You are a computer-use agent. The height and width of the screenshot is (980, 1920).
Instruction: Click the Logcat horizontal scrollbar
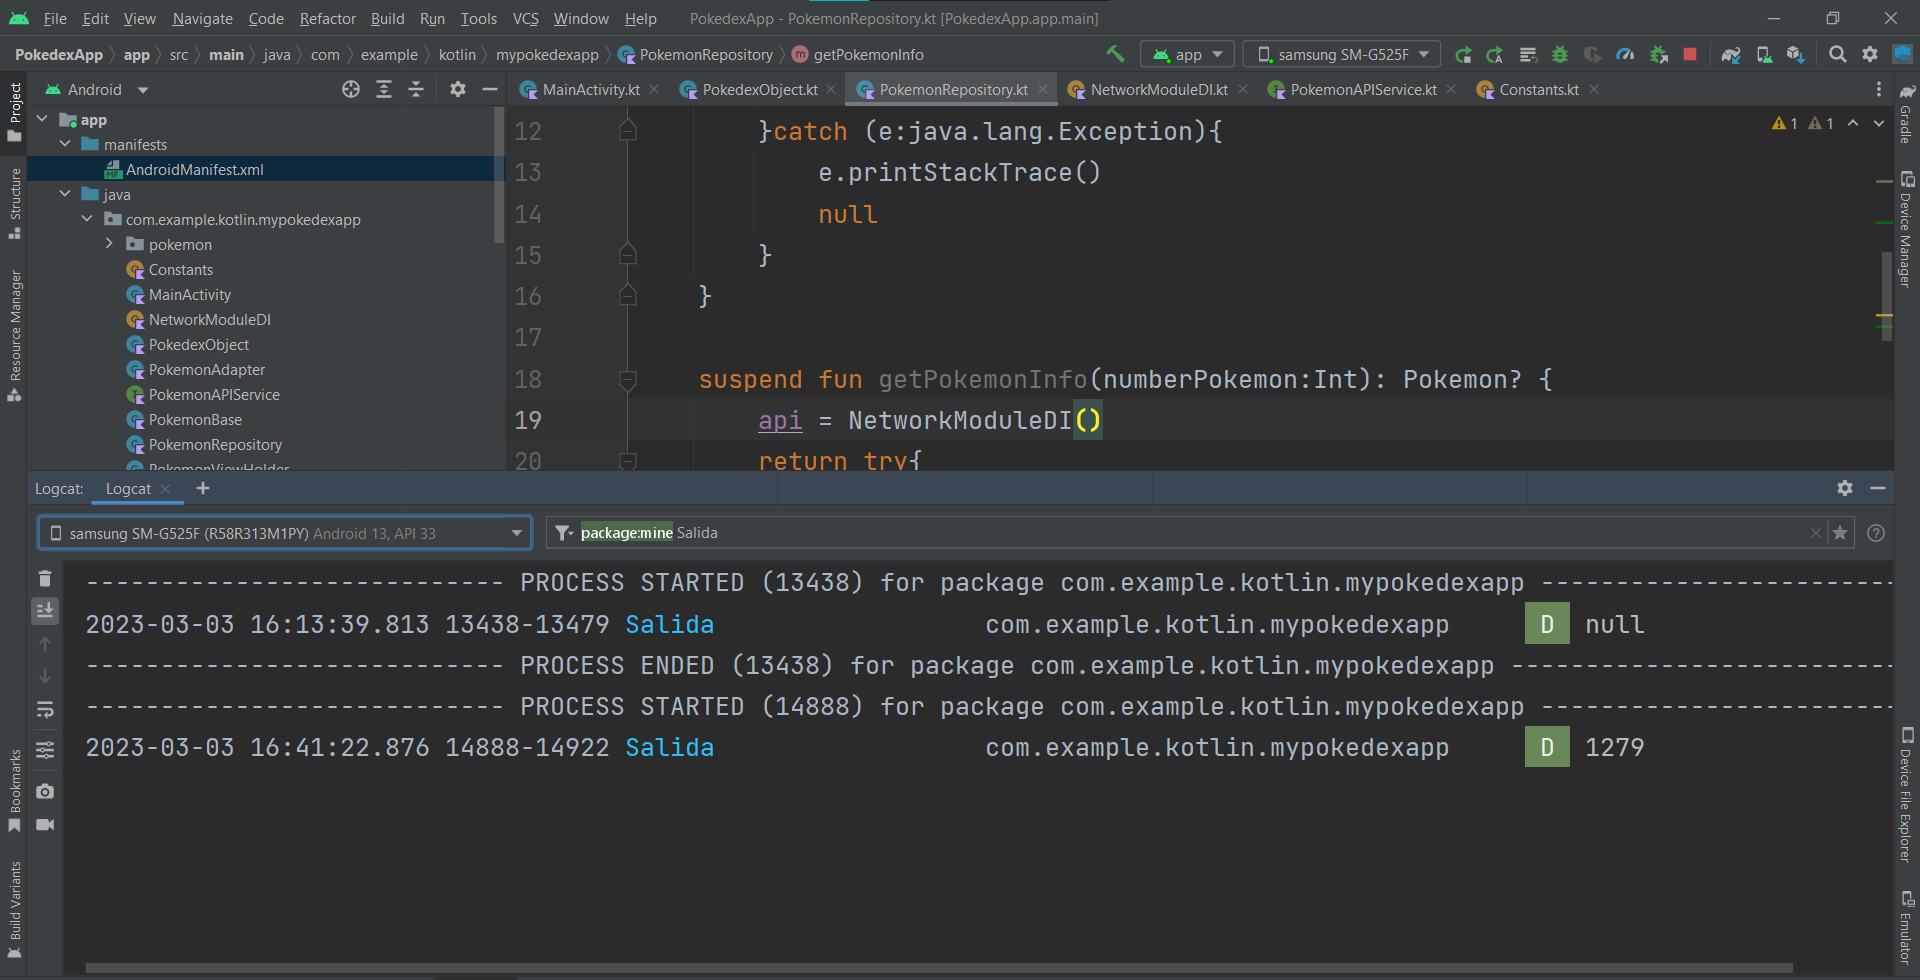[938, 968]
